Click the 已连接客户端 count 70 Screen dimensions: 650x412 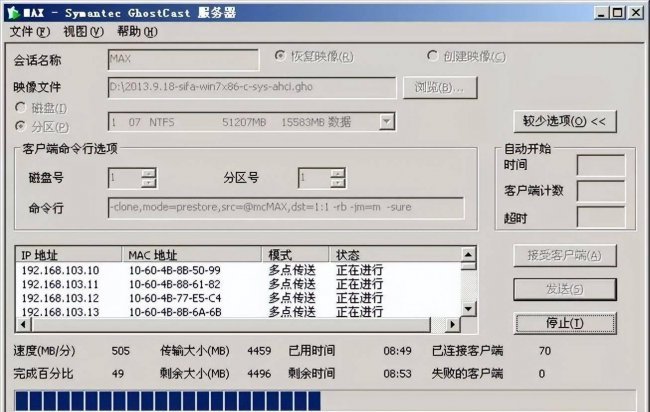pos(545,351)
